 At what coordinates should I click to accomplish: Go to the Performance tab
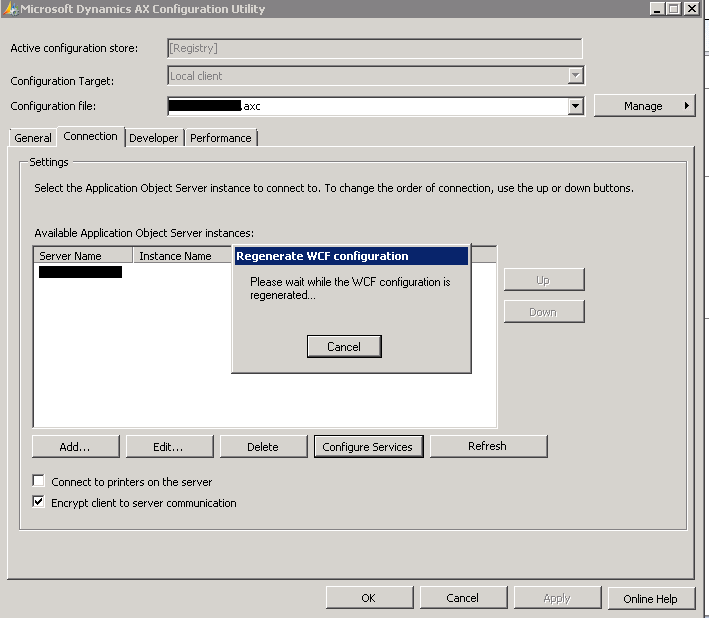(x=221, y=138)
